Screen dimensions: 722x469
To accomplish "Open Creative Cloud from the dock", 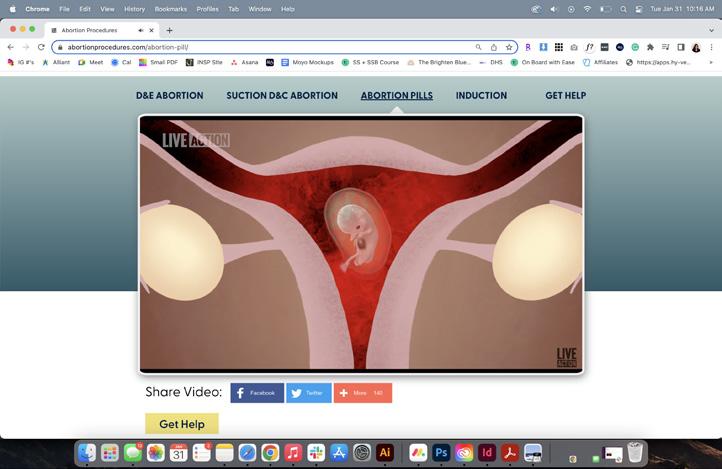I will pyautogui.click(x=464, y=453).
